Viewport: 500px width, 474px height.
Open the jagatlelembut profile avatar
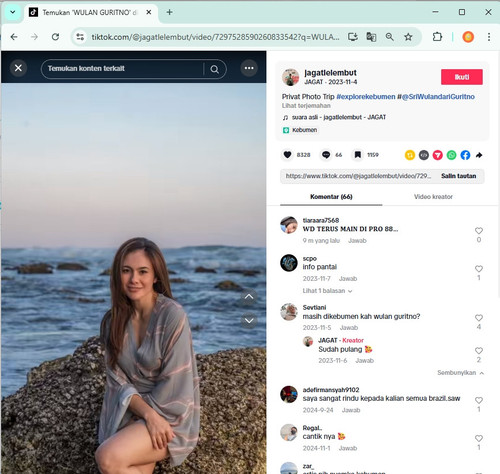(290, 77)
